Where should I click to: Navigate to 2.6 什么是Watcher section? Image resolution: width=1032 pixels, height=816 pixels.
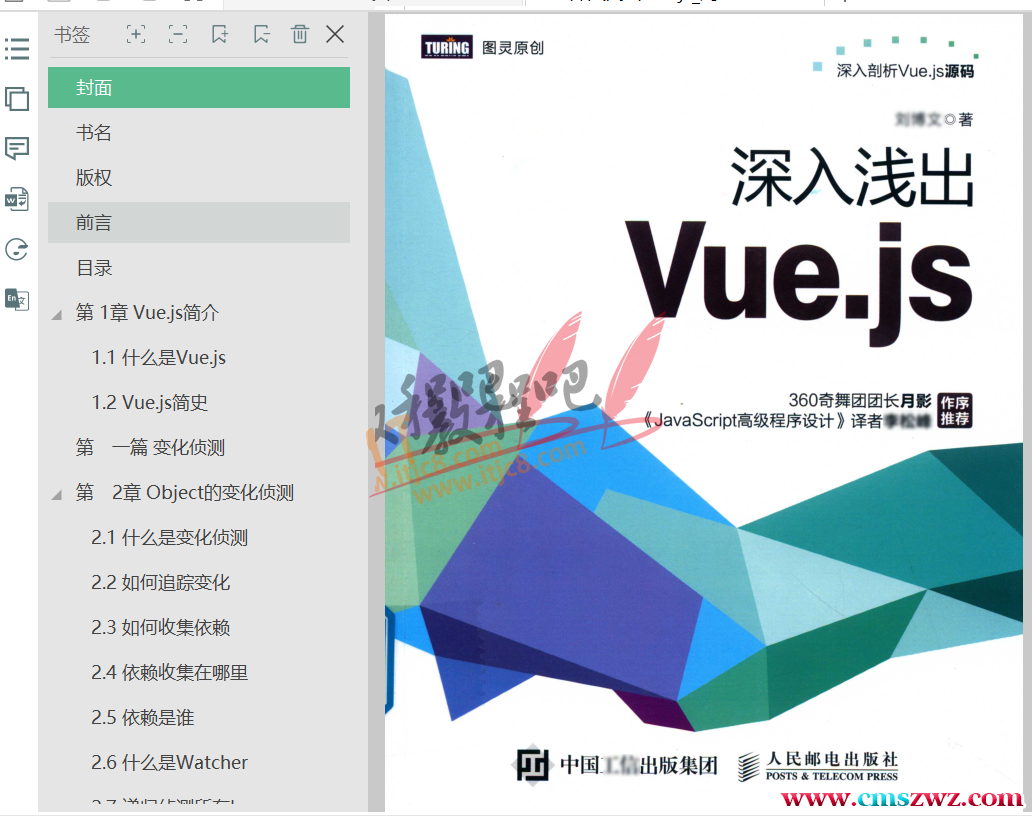pyautogui.click(x=170, y=763)
